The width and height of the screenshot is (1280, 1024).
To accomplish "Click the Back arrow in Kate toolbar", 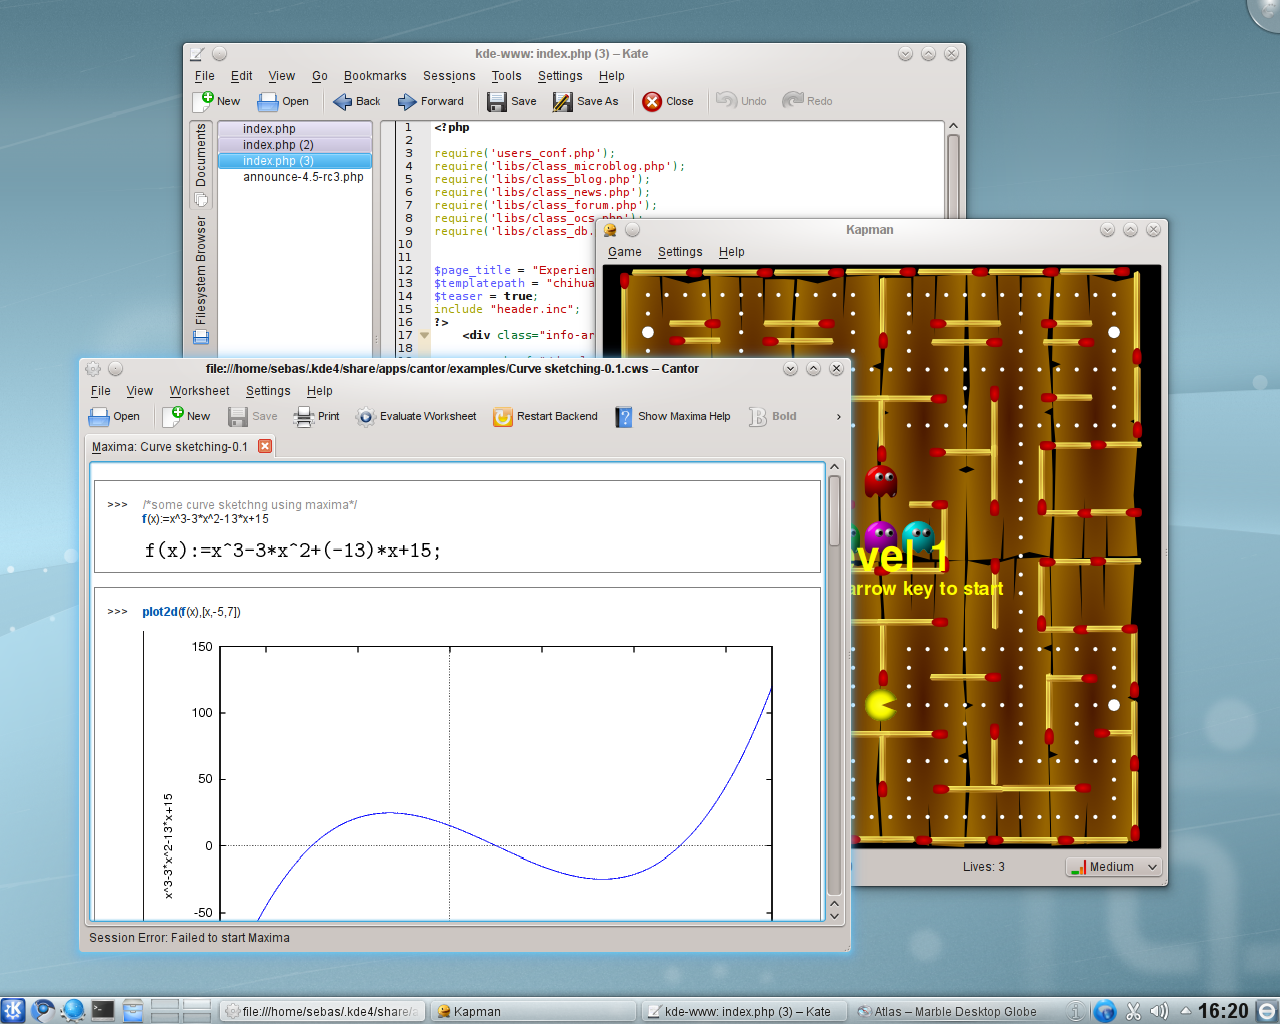I will [343, 101].
